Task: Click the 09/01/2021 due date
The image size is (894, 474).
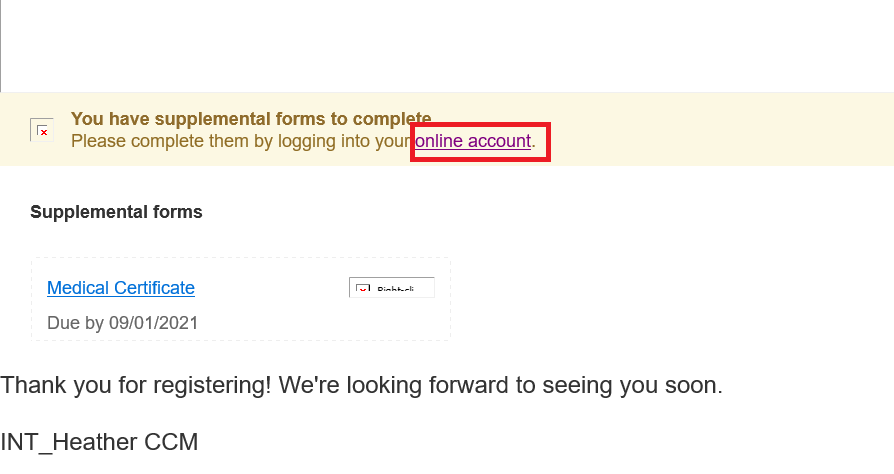Action: [x=154, y=323]
